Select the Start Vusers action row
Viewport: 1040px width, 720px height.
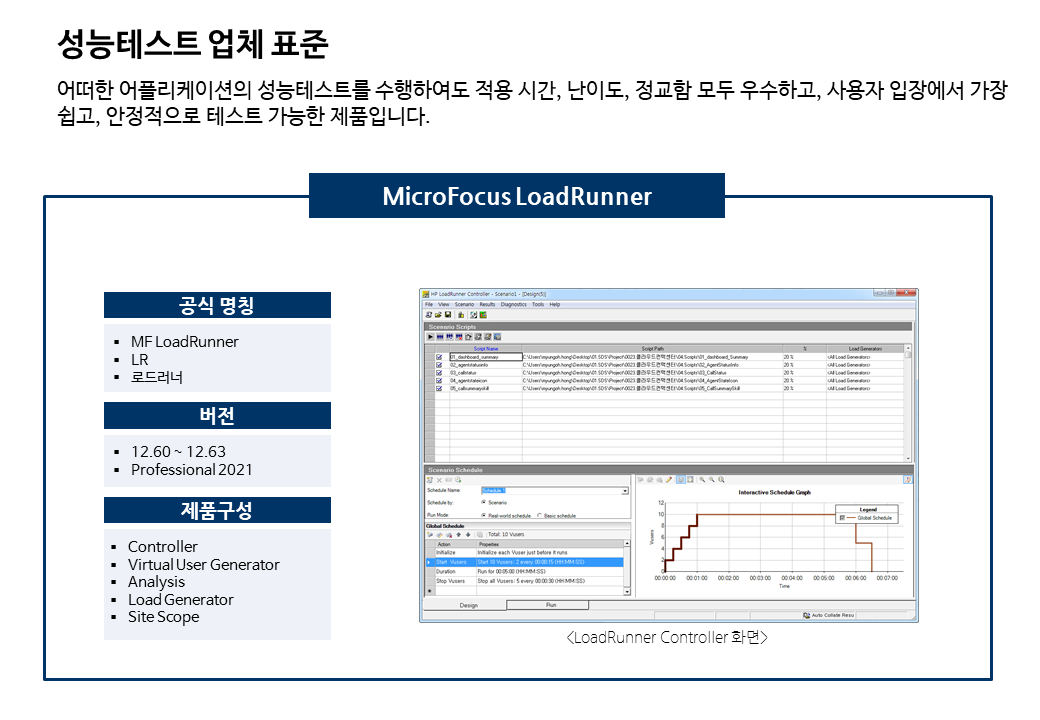point(527,562)
